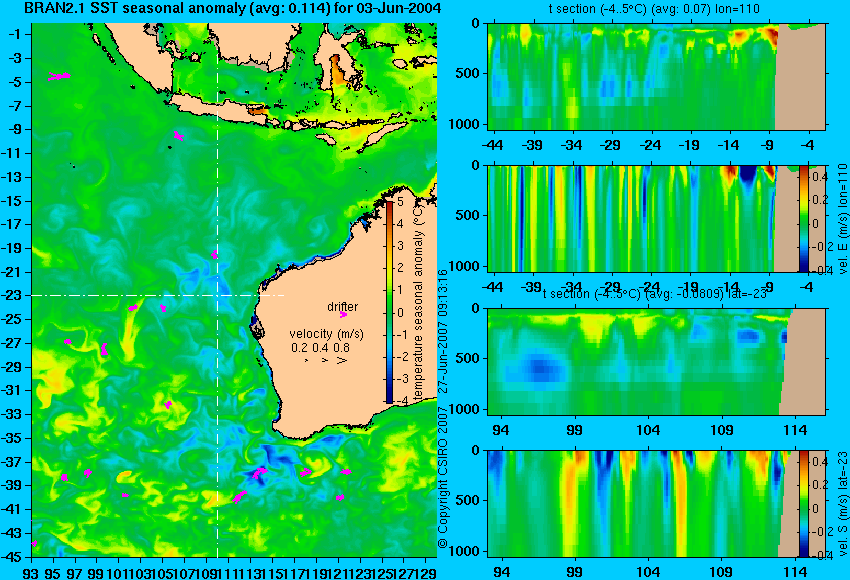This screenshot has width=850, height=580.
Task: Click the drifter marker near 27°S 96°E
Action: pos(68,341)
